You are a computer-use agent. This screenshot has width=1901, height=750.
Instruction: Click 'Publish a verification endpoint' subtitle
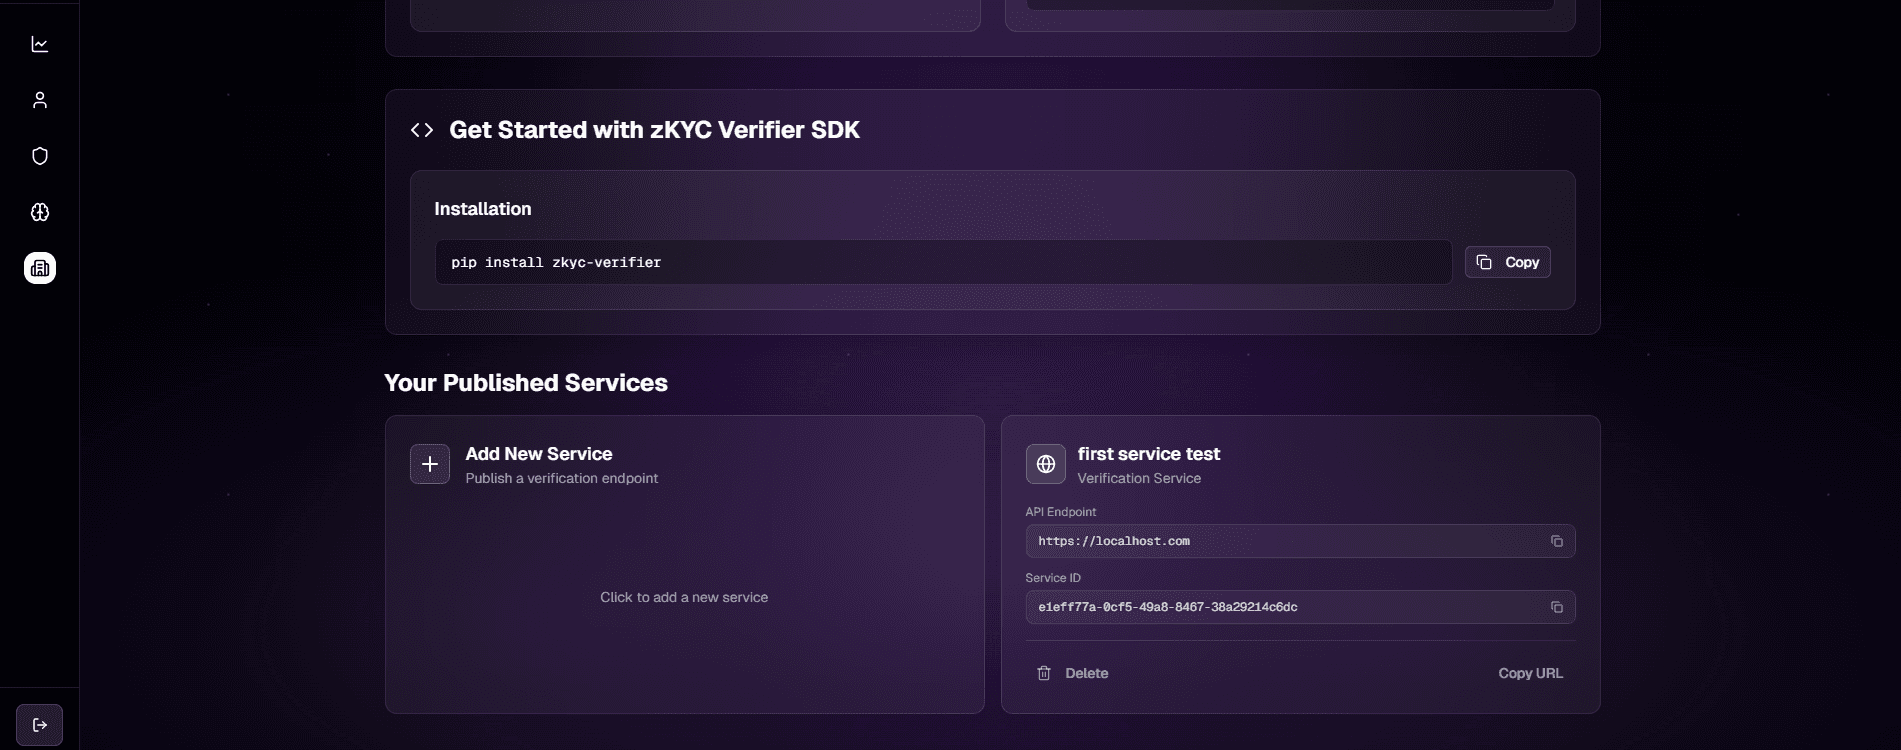click(x=562, y=478)
